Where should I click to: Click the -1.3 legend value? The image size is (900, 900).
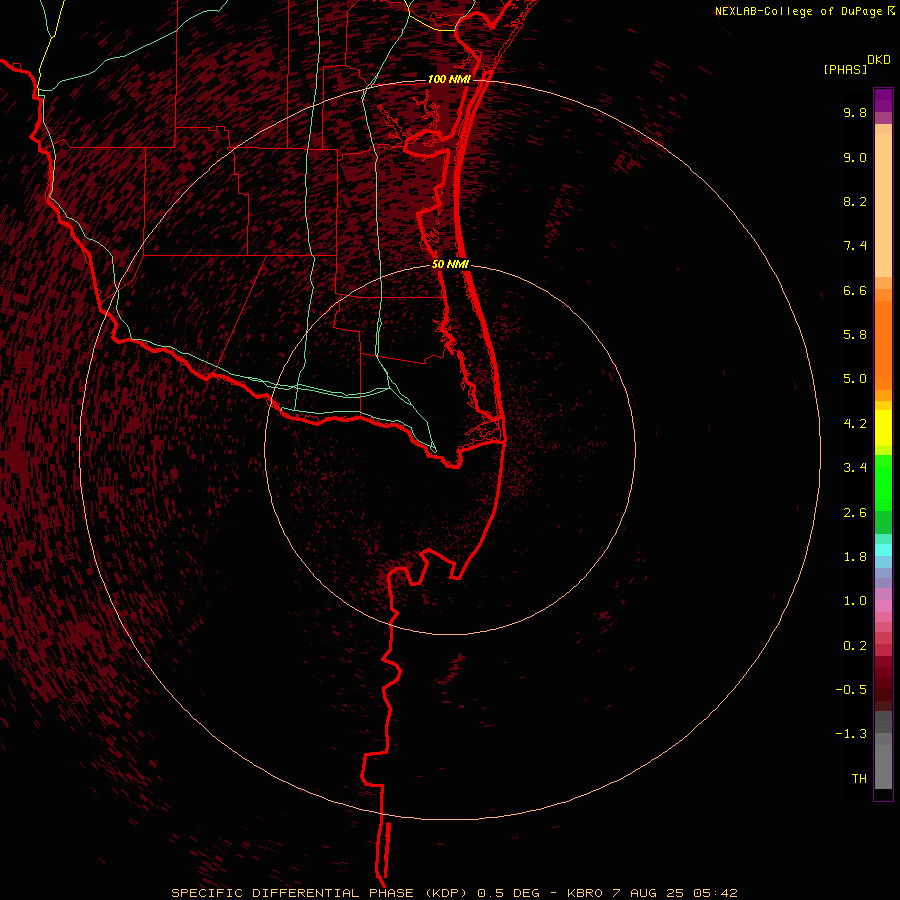coord(851,734)
